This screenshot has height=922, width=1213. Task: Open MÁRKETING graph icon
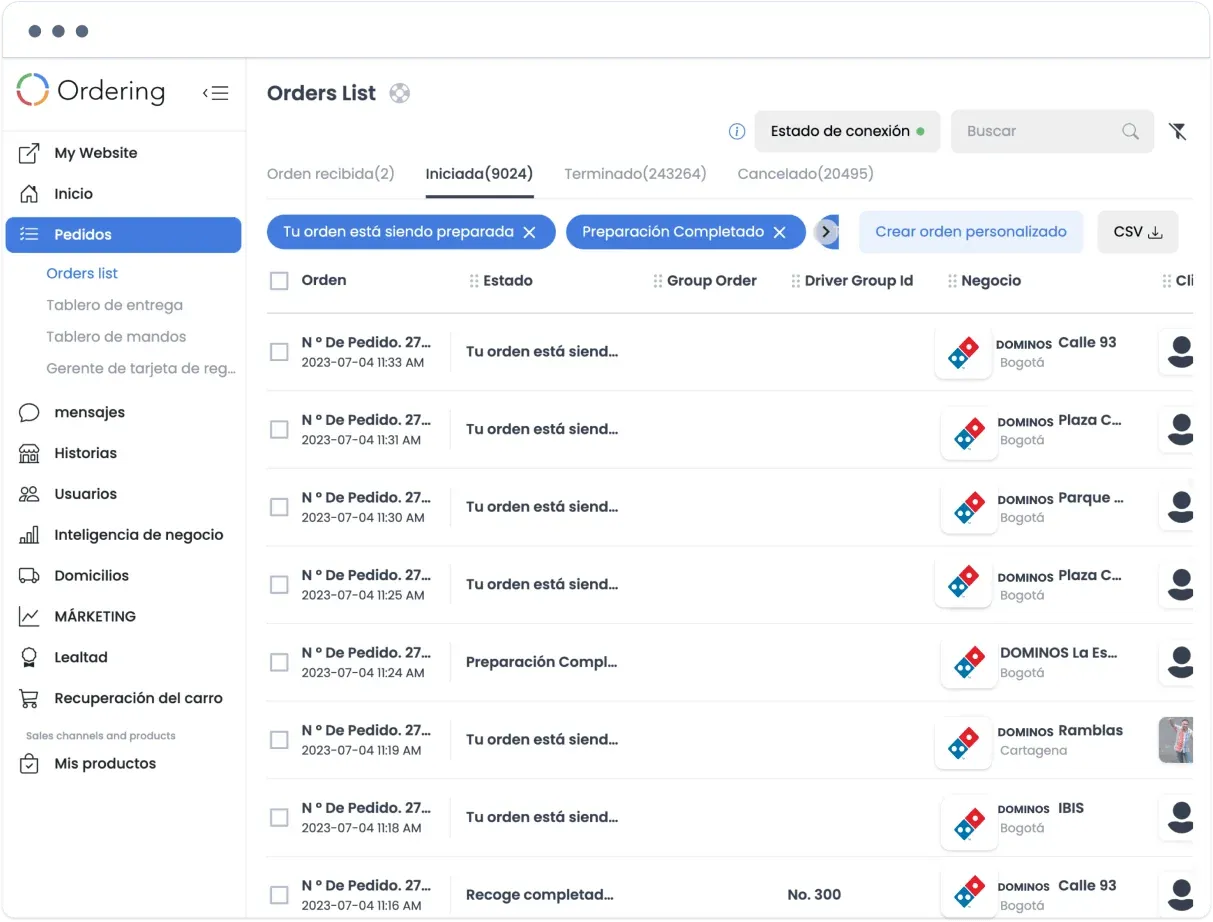click(x=29, y=617)
